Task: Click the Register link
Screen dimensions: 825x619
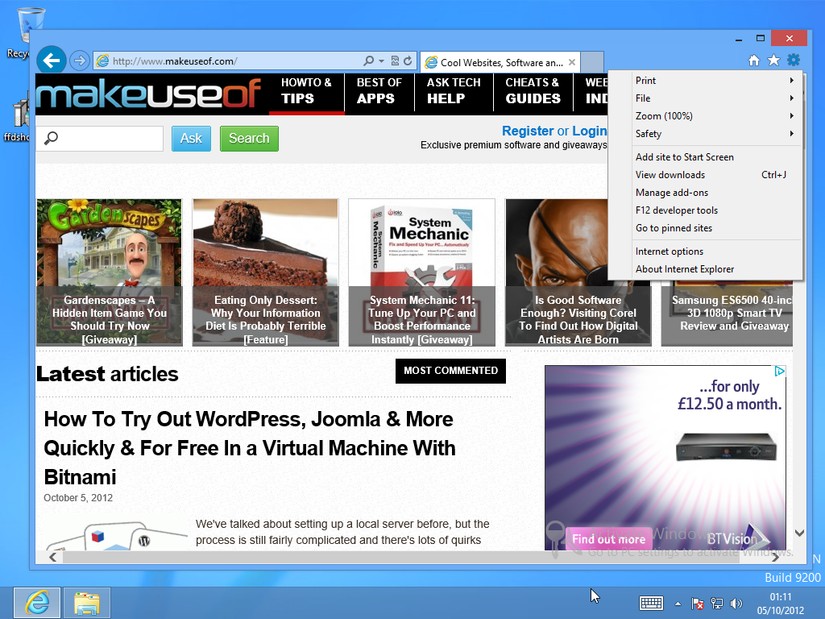Action: [527, 131]
